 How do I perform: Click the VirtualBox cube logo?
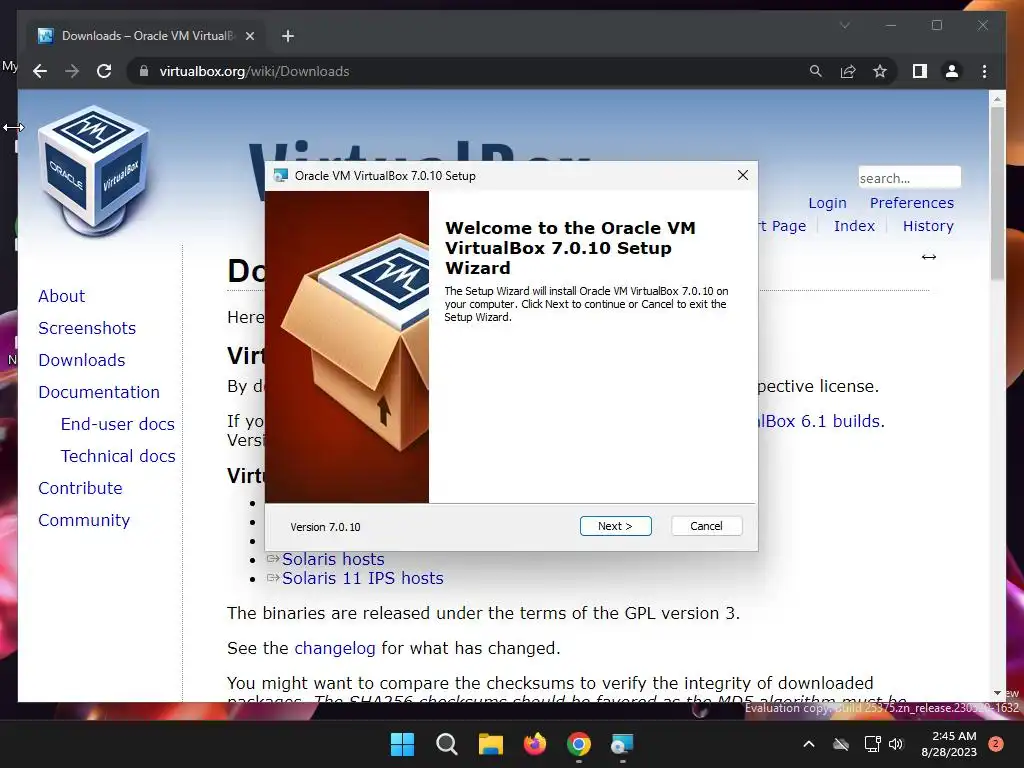(93, 170)
